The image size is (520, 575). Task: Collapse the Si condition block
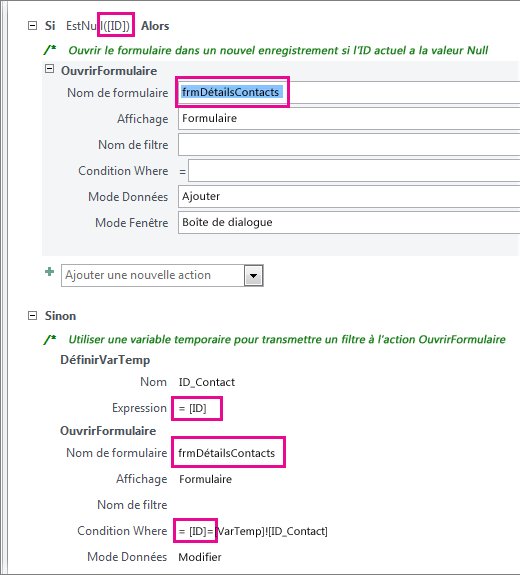click(x=32, y=26)
